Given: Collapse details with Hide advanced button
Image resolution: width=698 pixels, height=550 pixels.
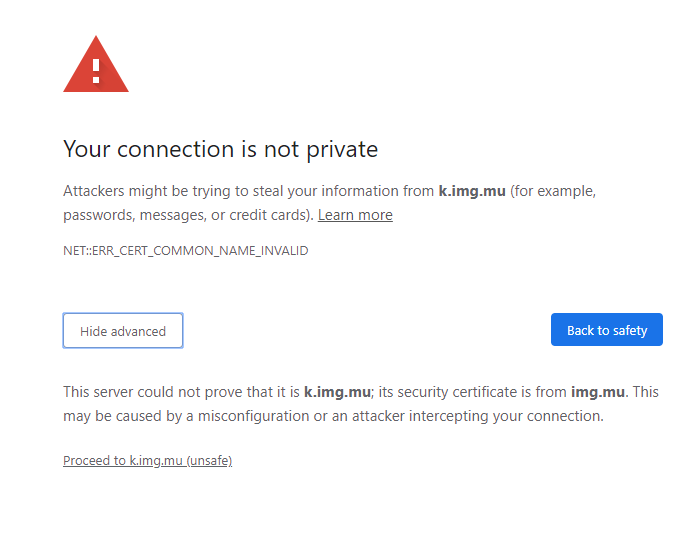Looking at the screenshot, I should tap(123, 331).
